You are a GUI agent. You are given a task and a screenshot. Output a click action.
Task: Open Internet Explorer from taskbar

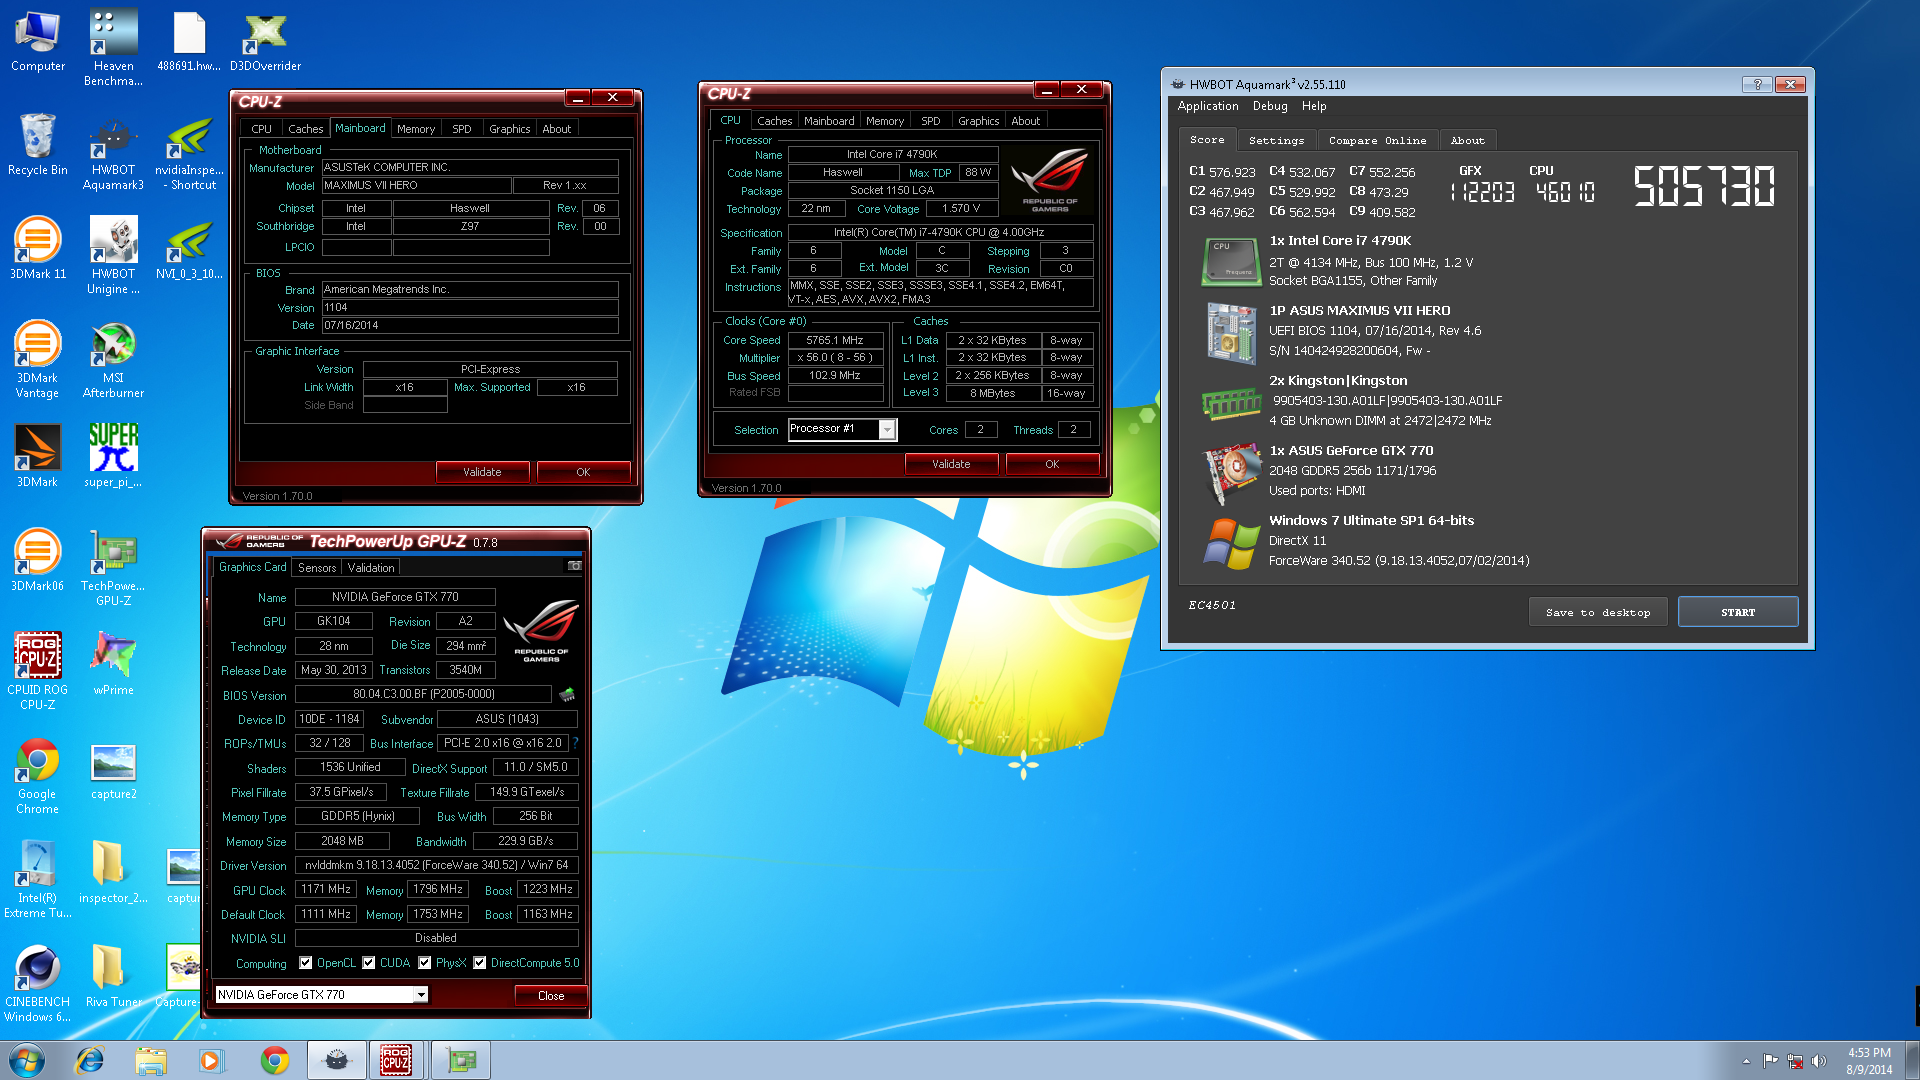(90, 1060)
